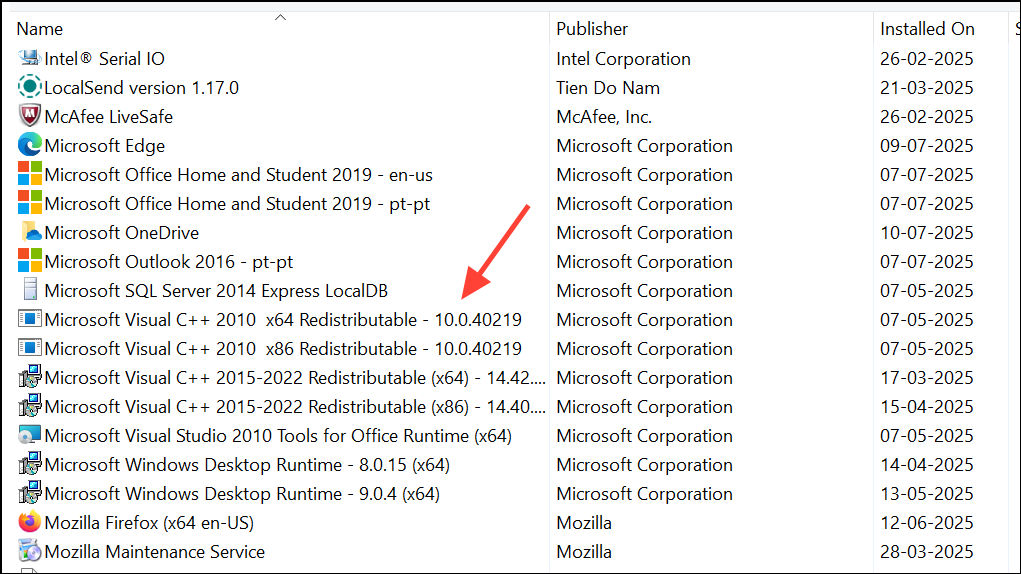Click the Desktop Runtime 9.0.4 icon
Screen dimensions: 1021x574
click(x=29, y=493)
